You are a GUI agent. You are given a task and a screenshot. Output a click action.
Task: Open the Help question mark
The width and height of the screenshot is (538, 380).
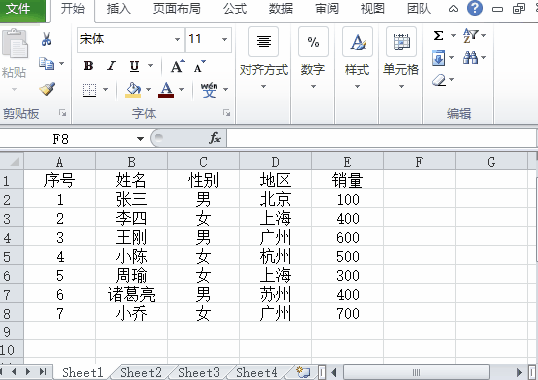point(475,8)
